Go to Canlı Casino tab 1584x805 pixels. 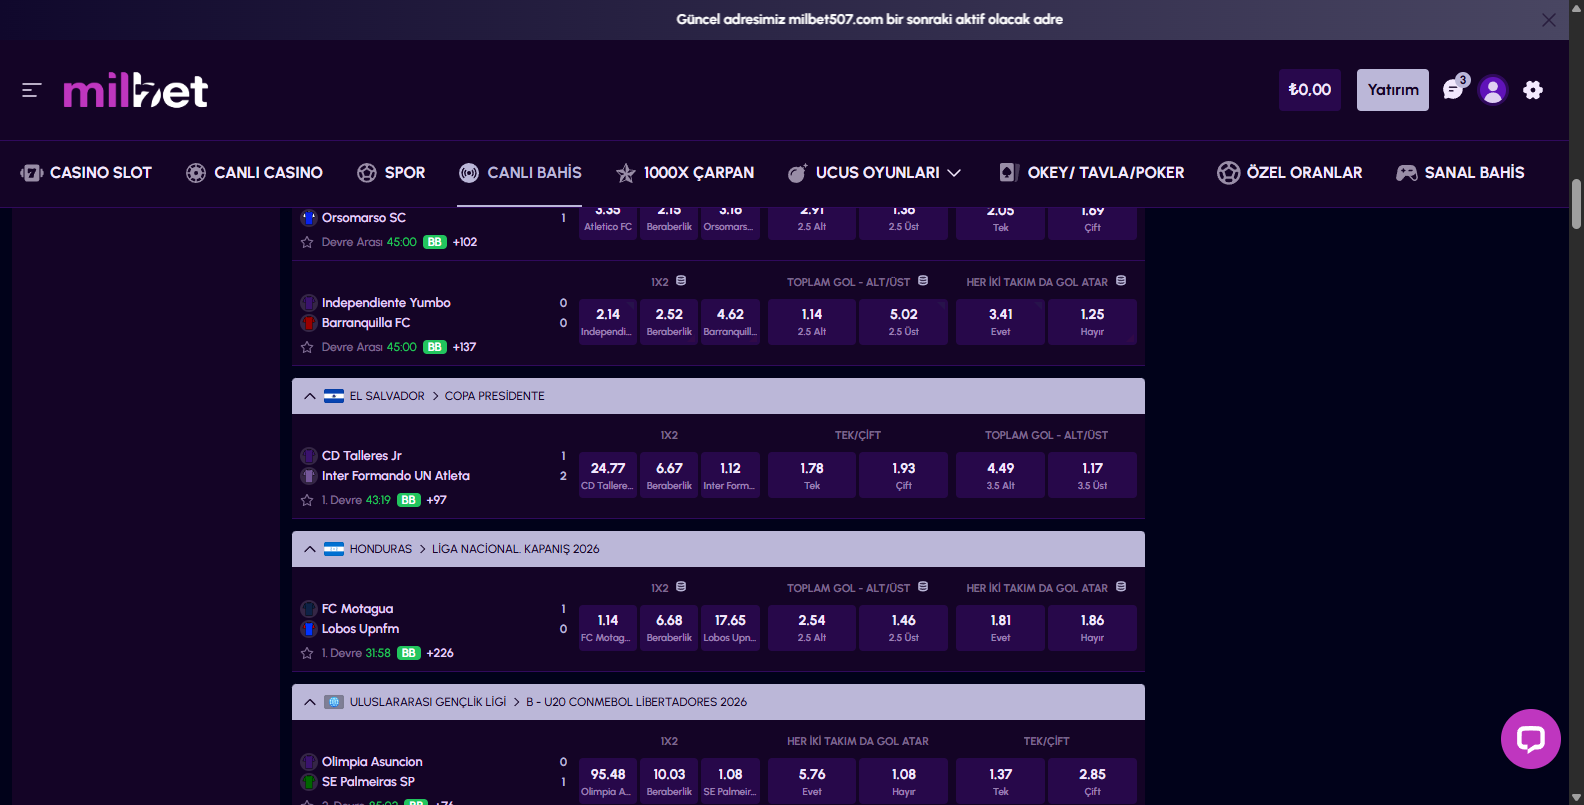(254, 173)
